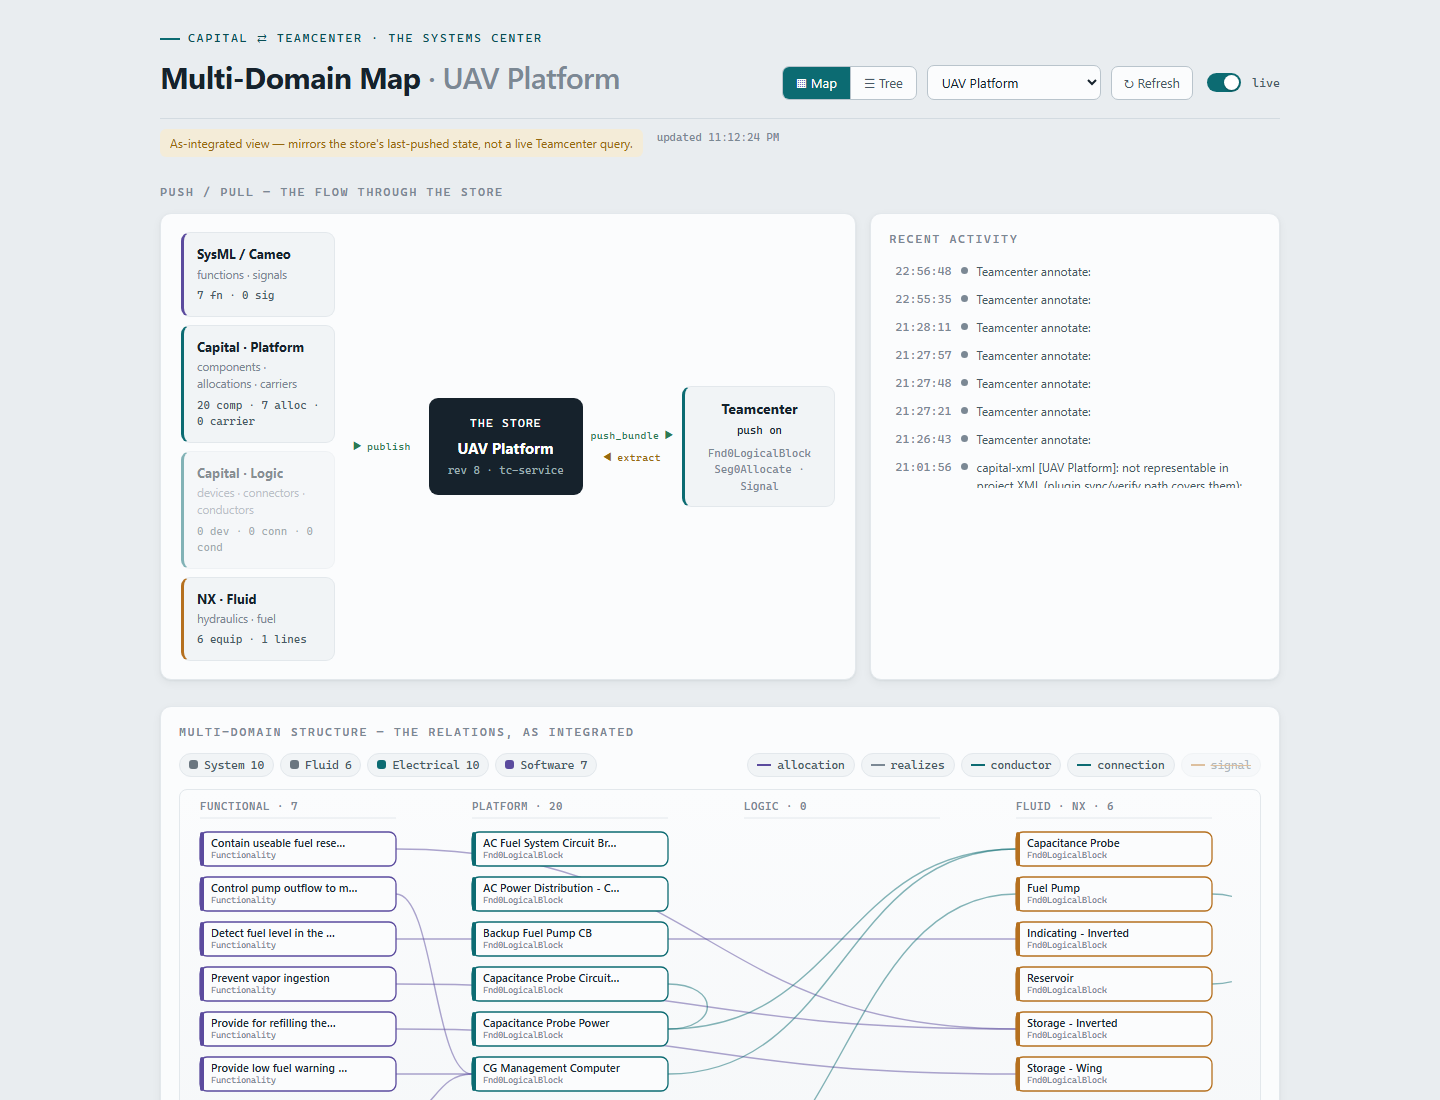This screenshot has height=1100, width=1440.
Task: Switch to the Map view
Action: (817, 83)
